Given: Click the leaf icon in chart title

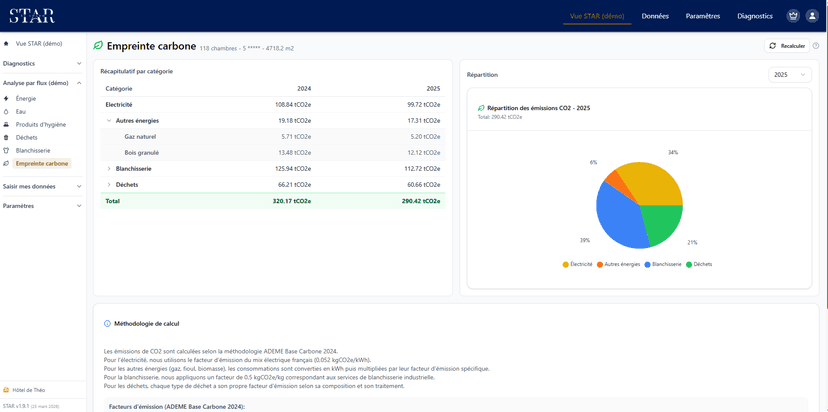Looking at the screenshot, I should coord(481,108).
